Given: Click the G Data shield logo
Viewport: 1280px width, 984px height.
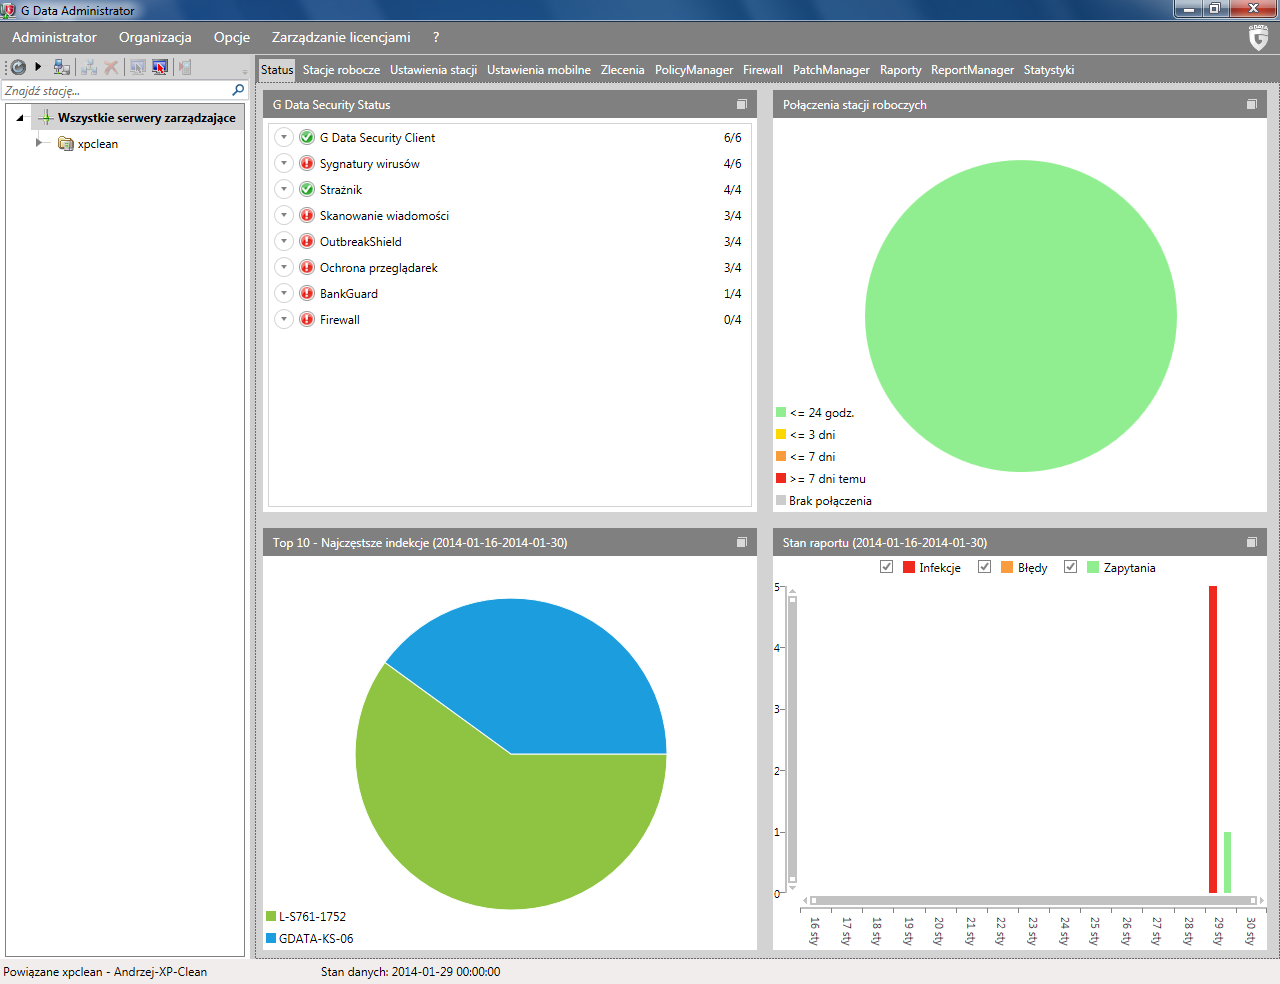Looking at the screenshot, I should pyautogui.click(x=1259, y=38).
